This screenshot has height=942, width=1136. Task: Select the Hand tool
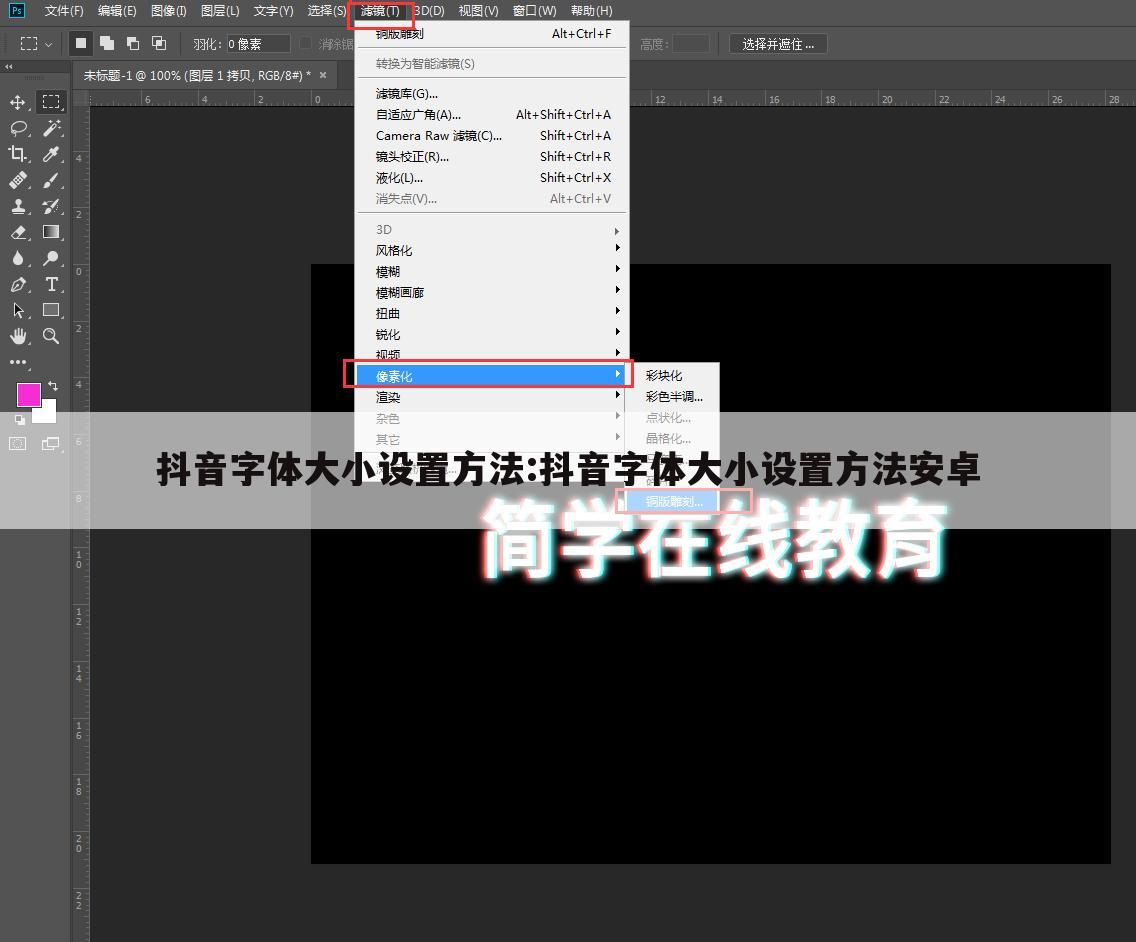pyautogui.click(x=18, y=336)
